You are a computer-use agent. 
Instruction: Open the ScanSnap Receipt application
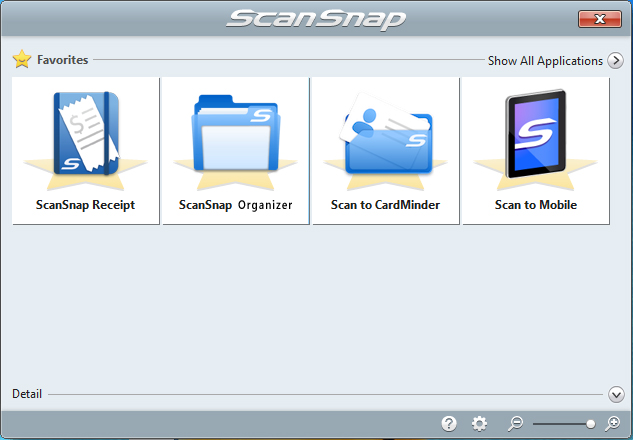[86, 151]
